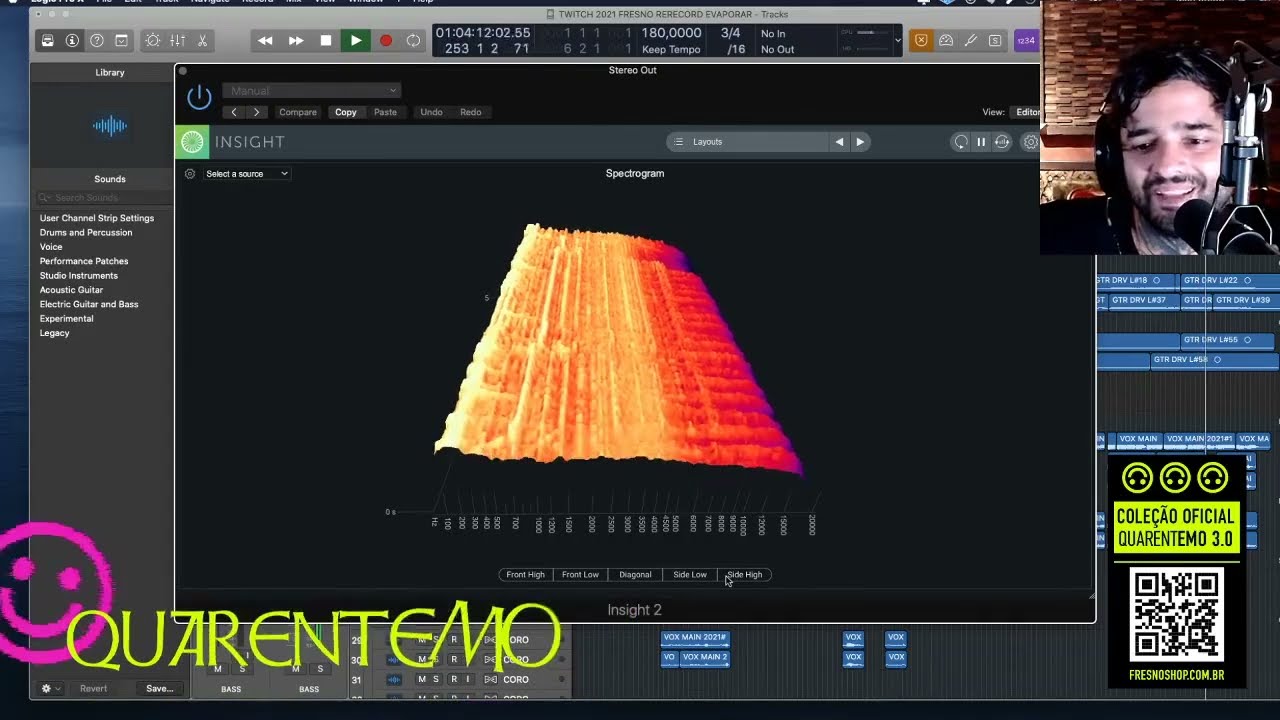Screen dimensions: 1280x720
Task: Open the Mixer faders icon
Action: tap(177, 41)
